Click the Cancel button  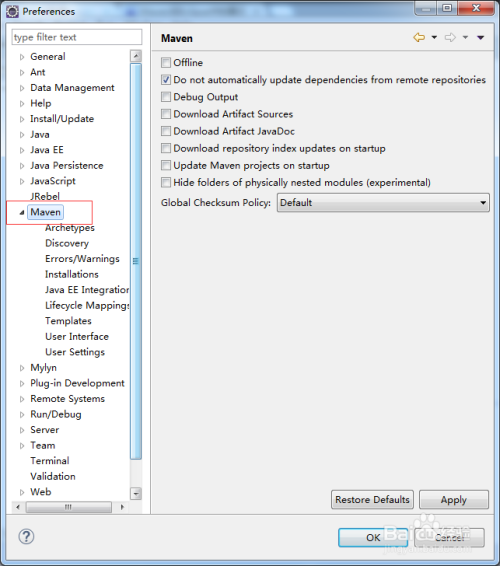click(449, 538)
